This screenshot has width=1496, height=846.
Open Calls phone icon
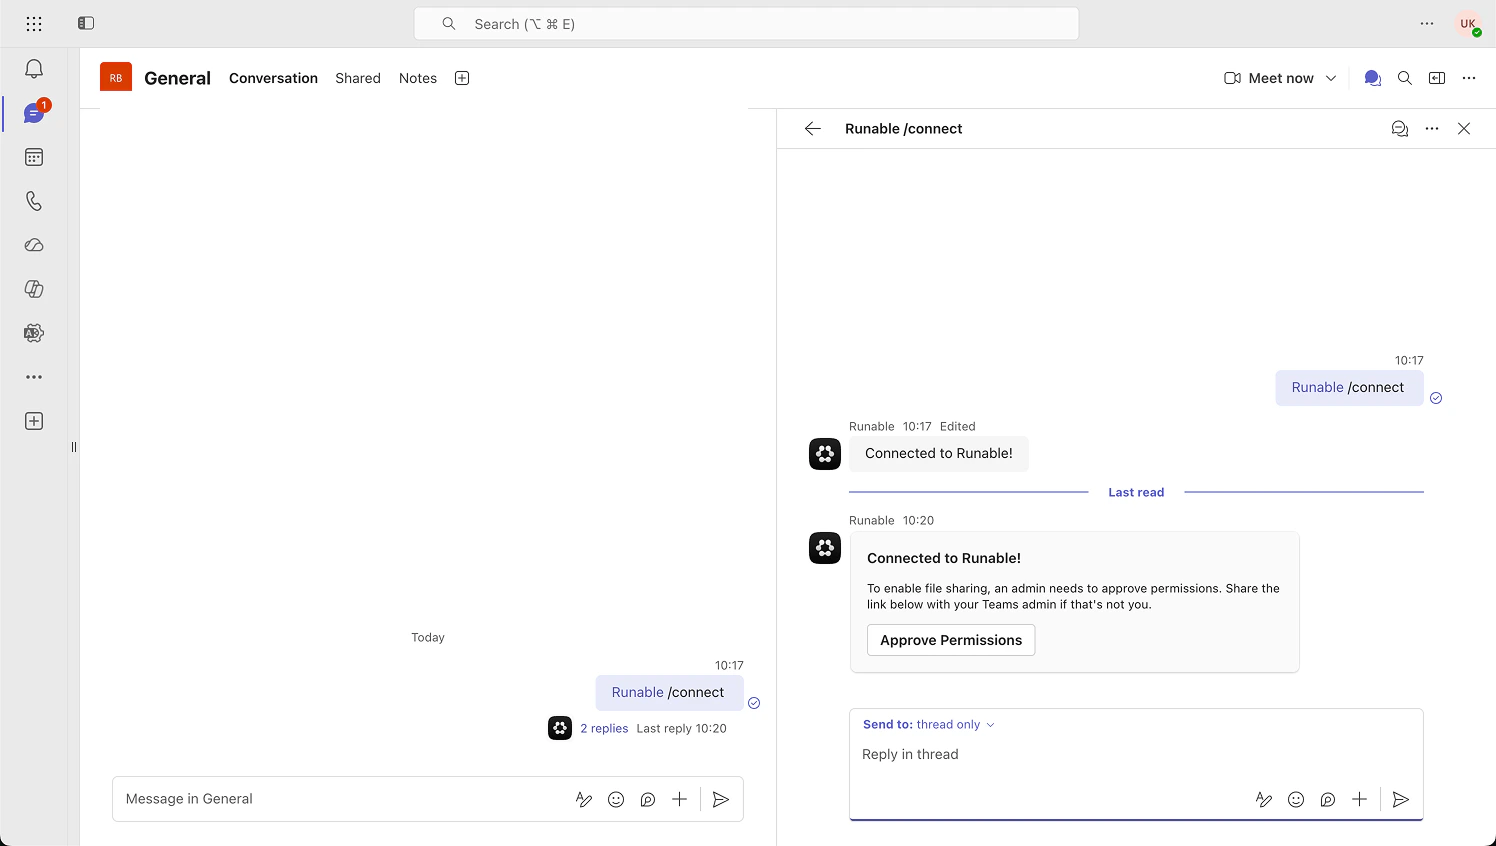click(34, 201)
